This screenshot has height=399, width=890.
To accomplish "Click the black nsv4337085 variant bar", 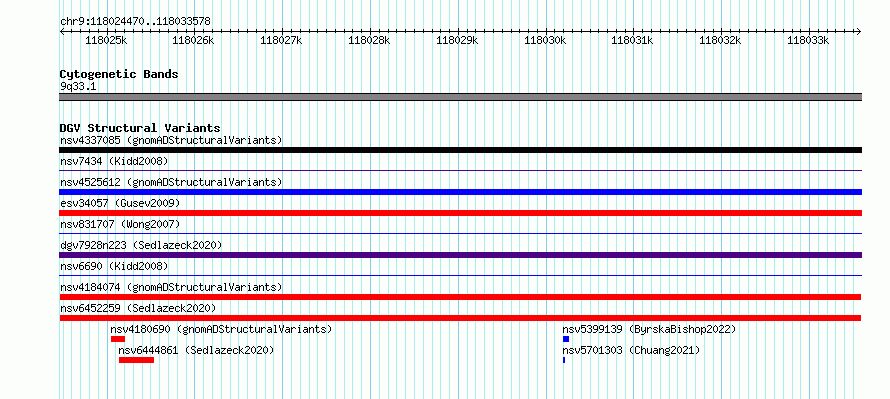I will (460, 150).
